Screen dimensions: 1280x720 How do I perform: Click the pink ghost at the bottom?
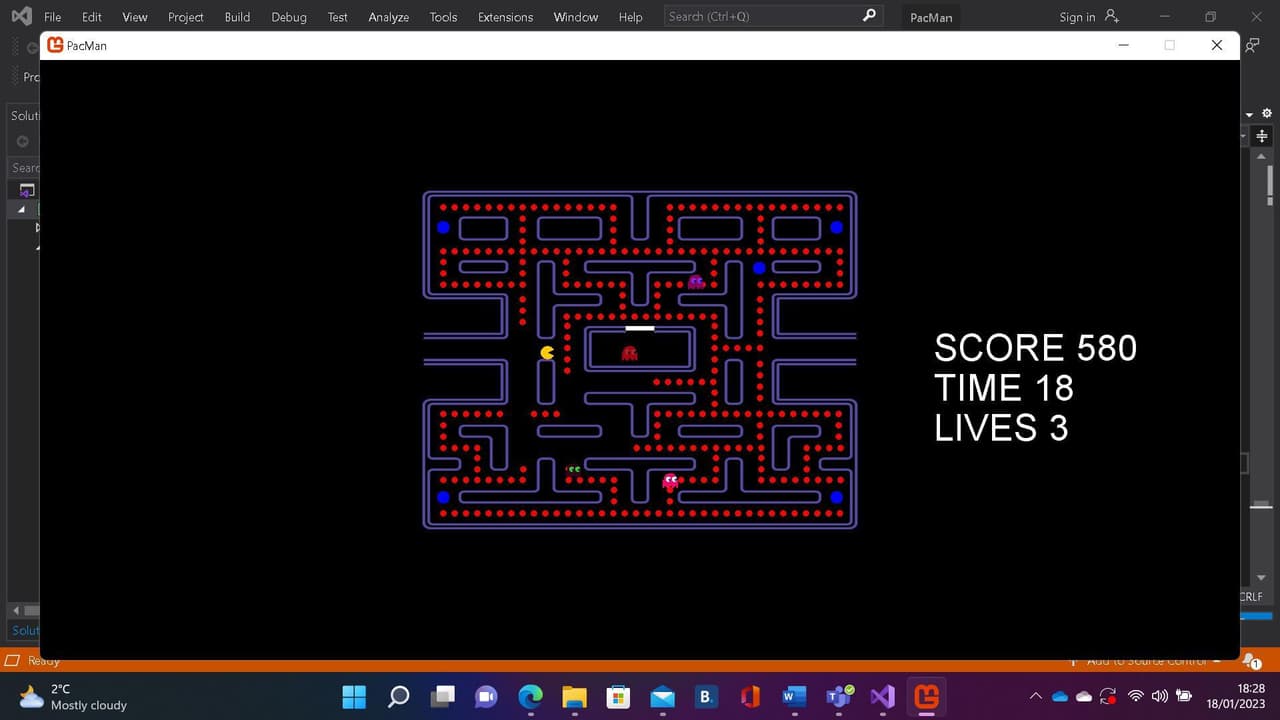[670, 481]
